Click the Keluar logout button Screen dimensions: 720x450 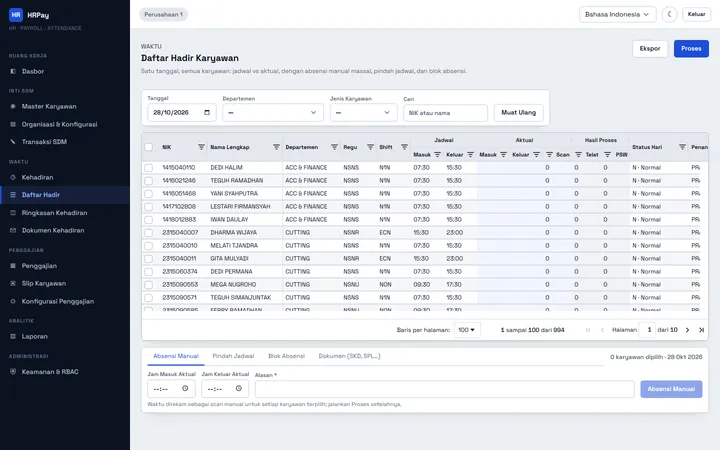pyautogui.click(x=696, y=14)
